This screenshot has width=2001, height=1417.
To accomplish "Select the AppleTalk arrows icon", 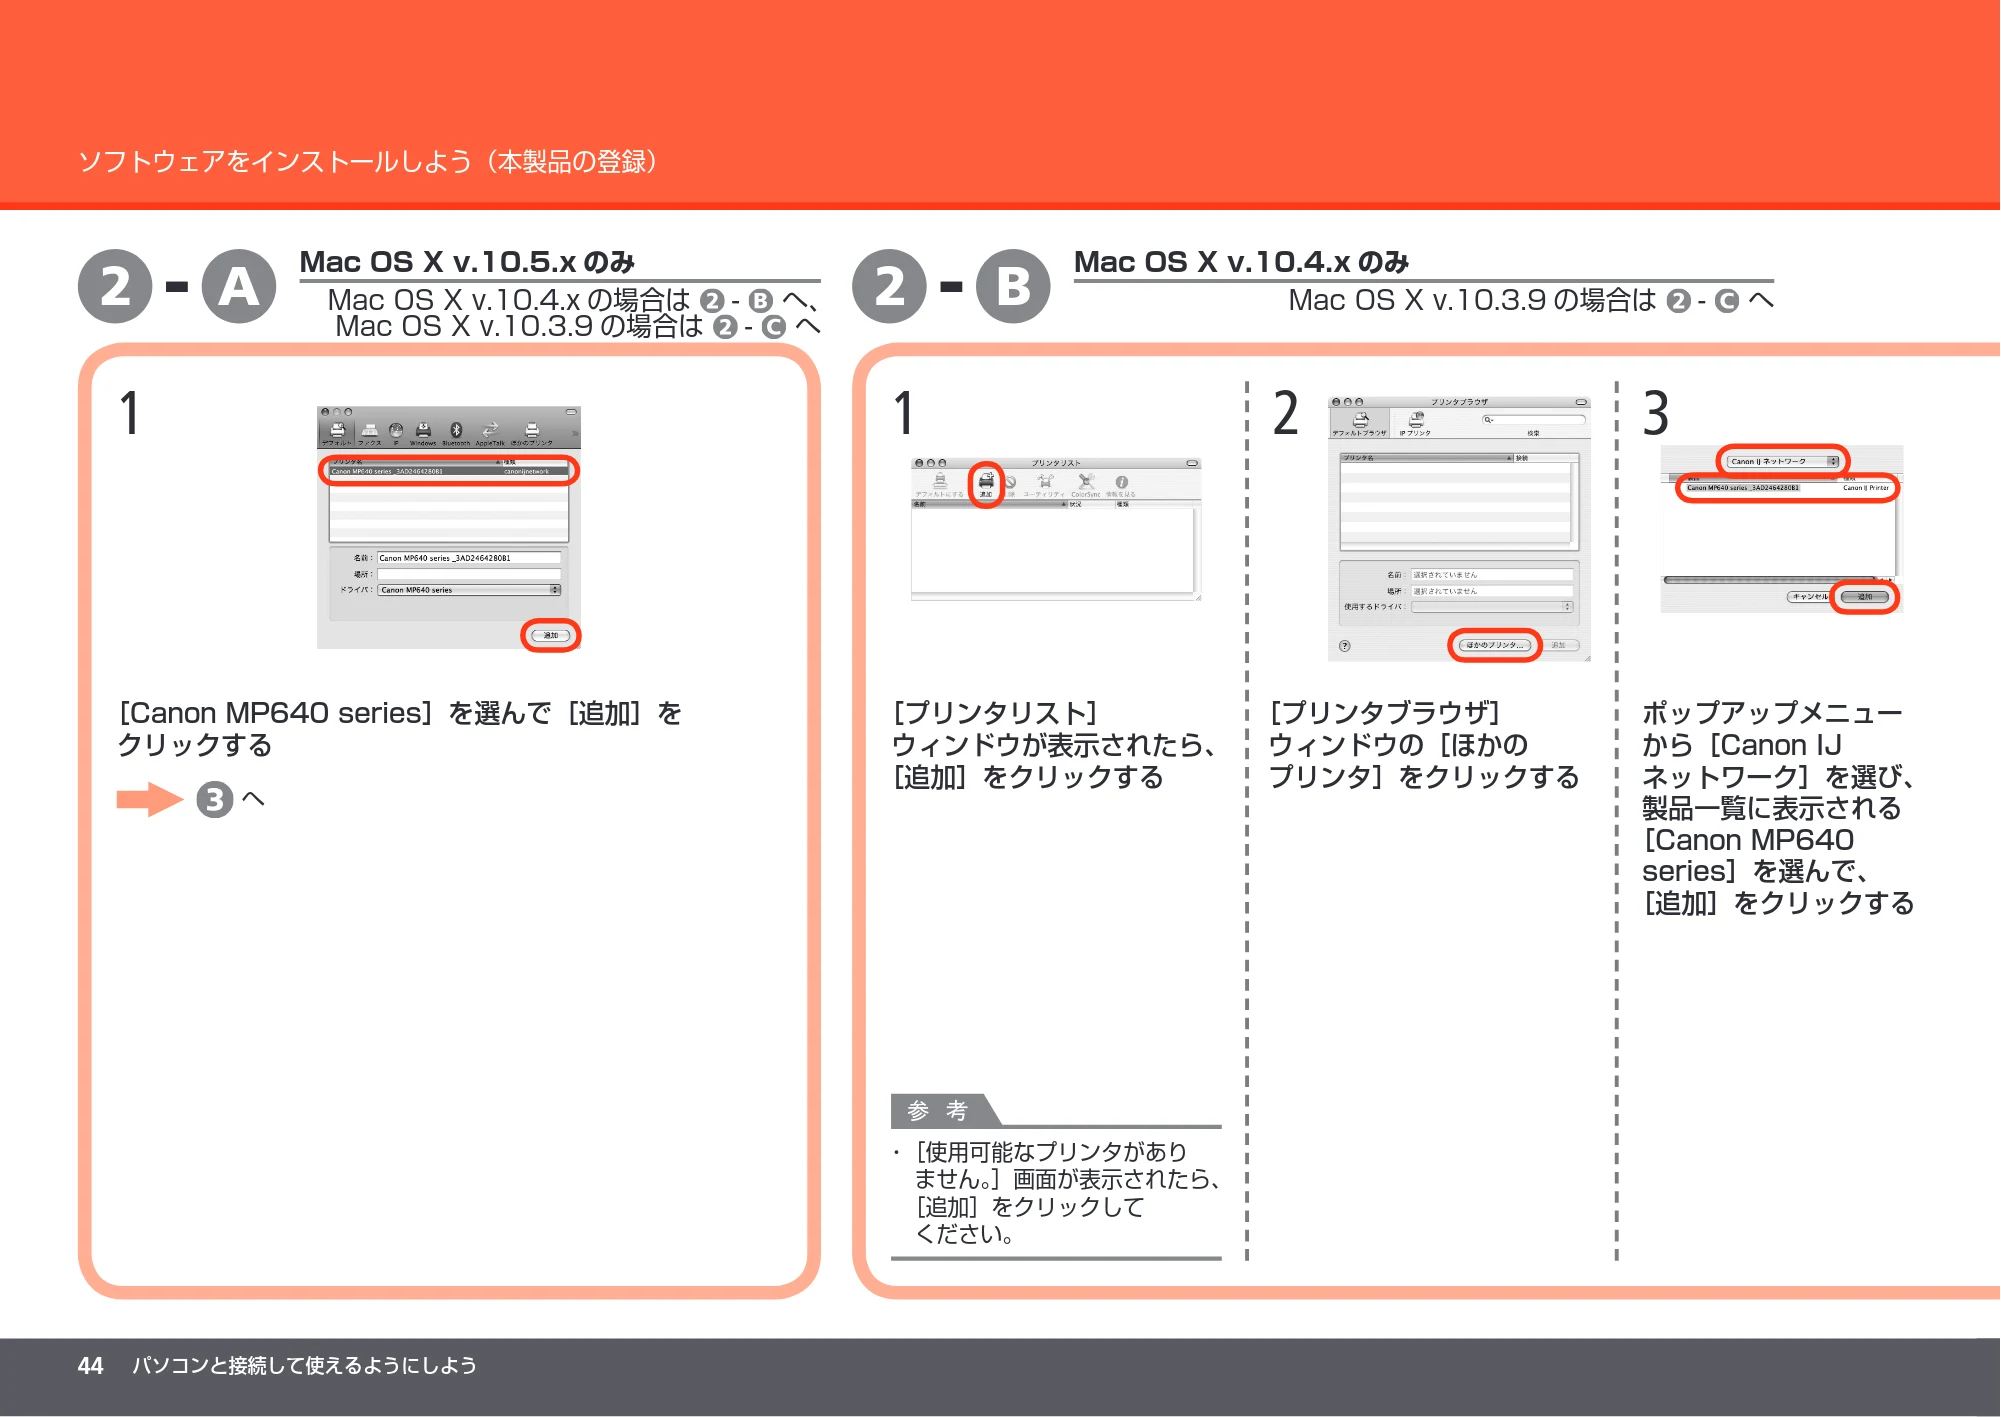I will click(x=490, y=431).
